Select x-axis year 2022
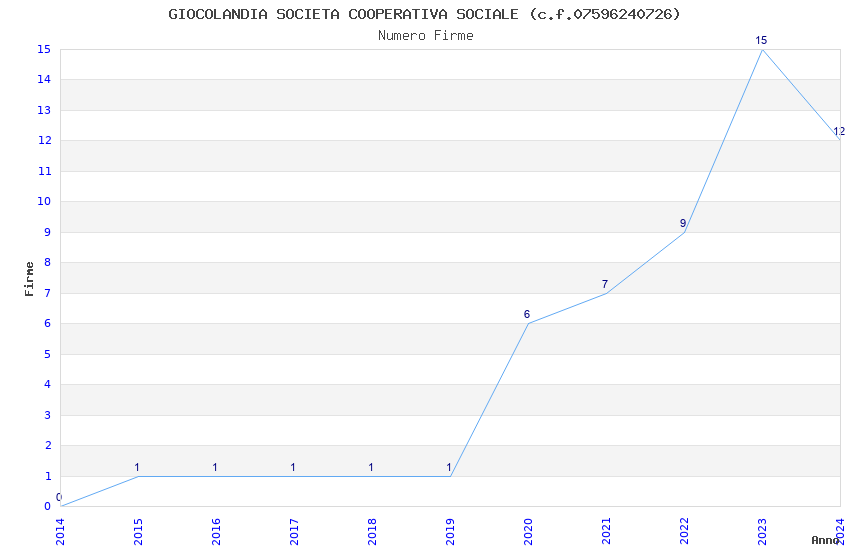This screenshot has width=850, height=550. click(x=685, y=532)
